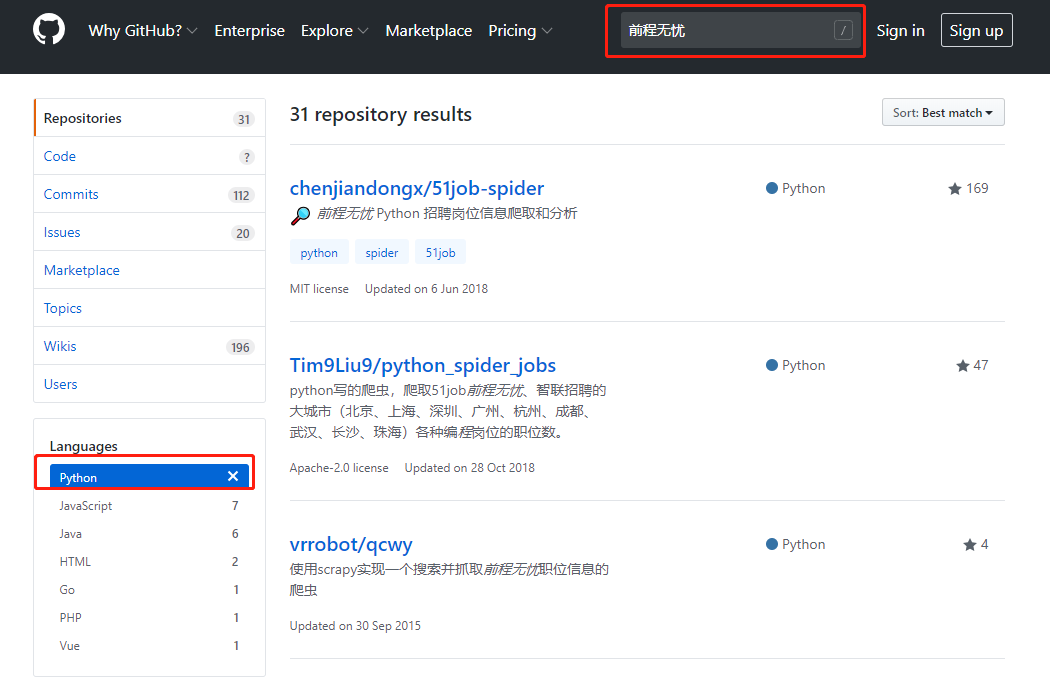
Task: Expand the Pricing dropdown menu
Action: 520,31
